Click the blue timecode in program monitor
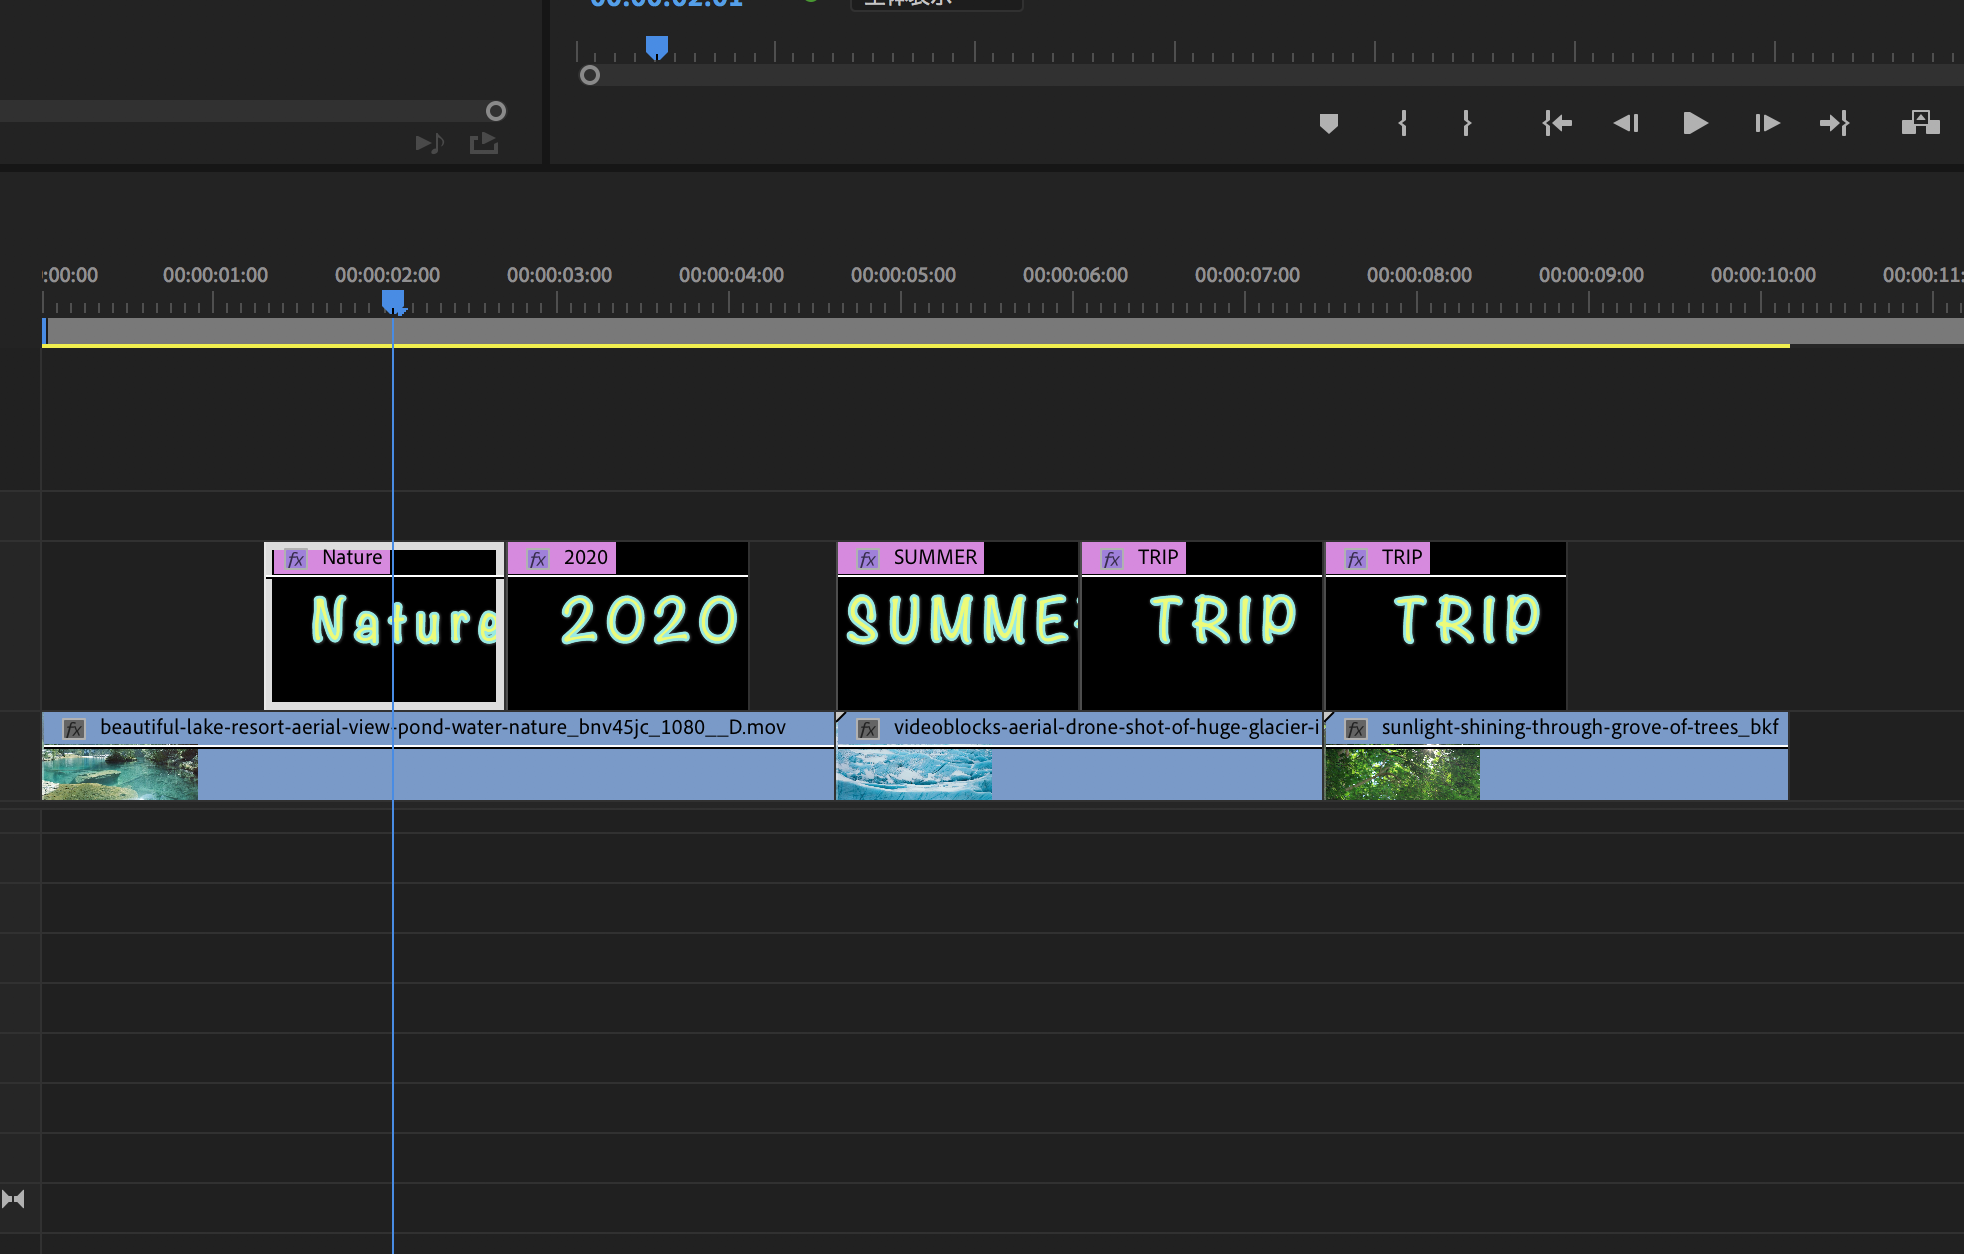This screenshot has width=1964, height=1254. [x=667, y=4]
